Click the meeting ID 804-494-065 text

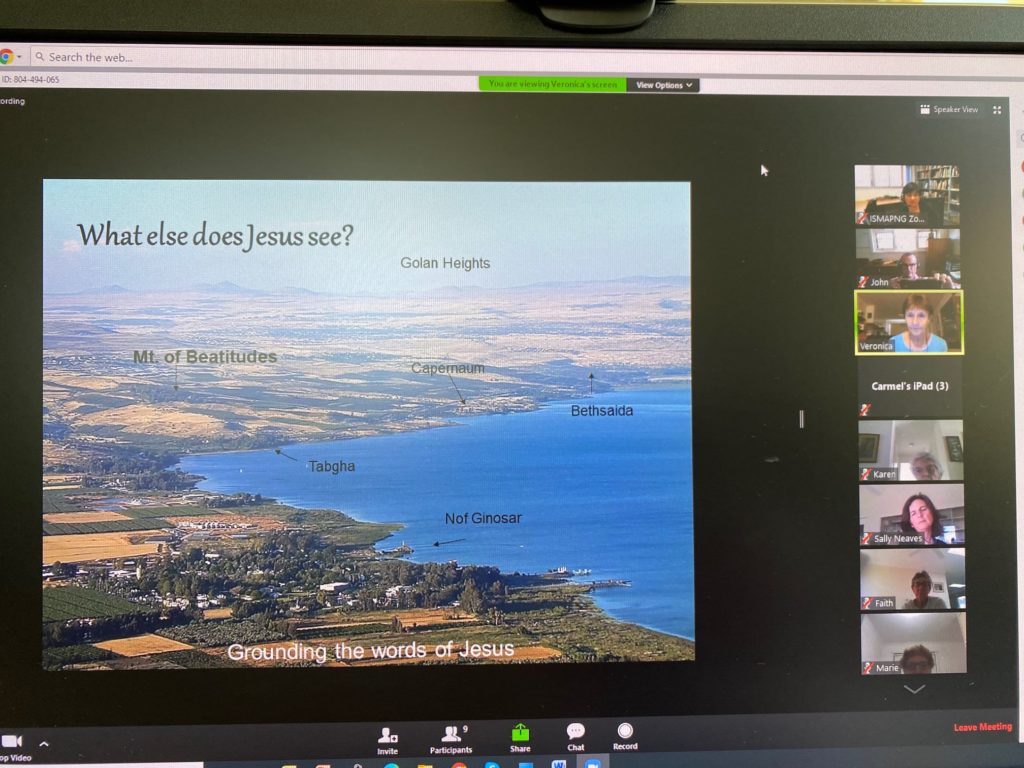tap(30, 80)
